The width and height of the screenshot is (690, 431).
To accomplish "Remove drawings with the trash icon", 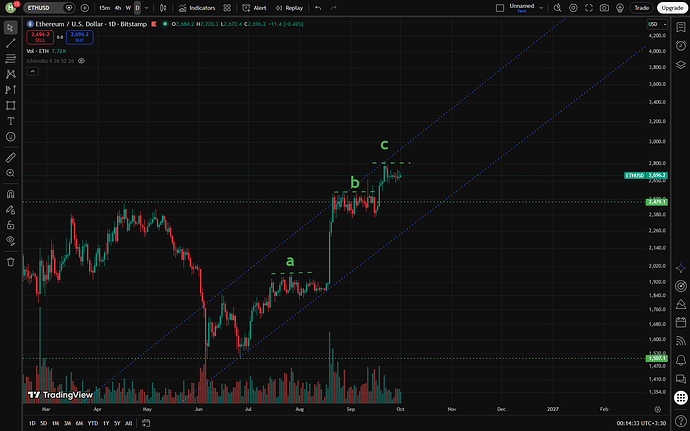I will click(x=11, y=262).
